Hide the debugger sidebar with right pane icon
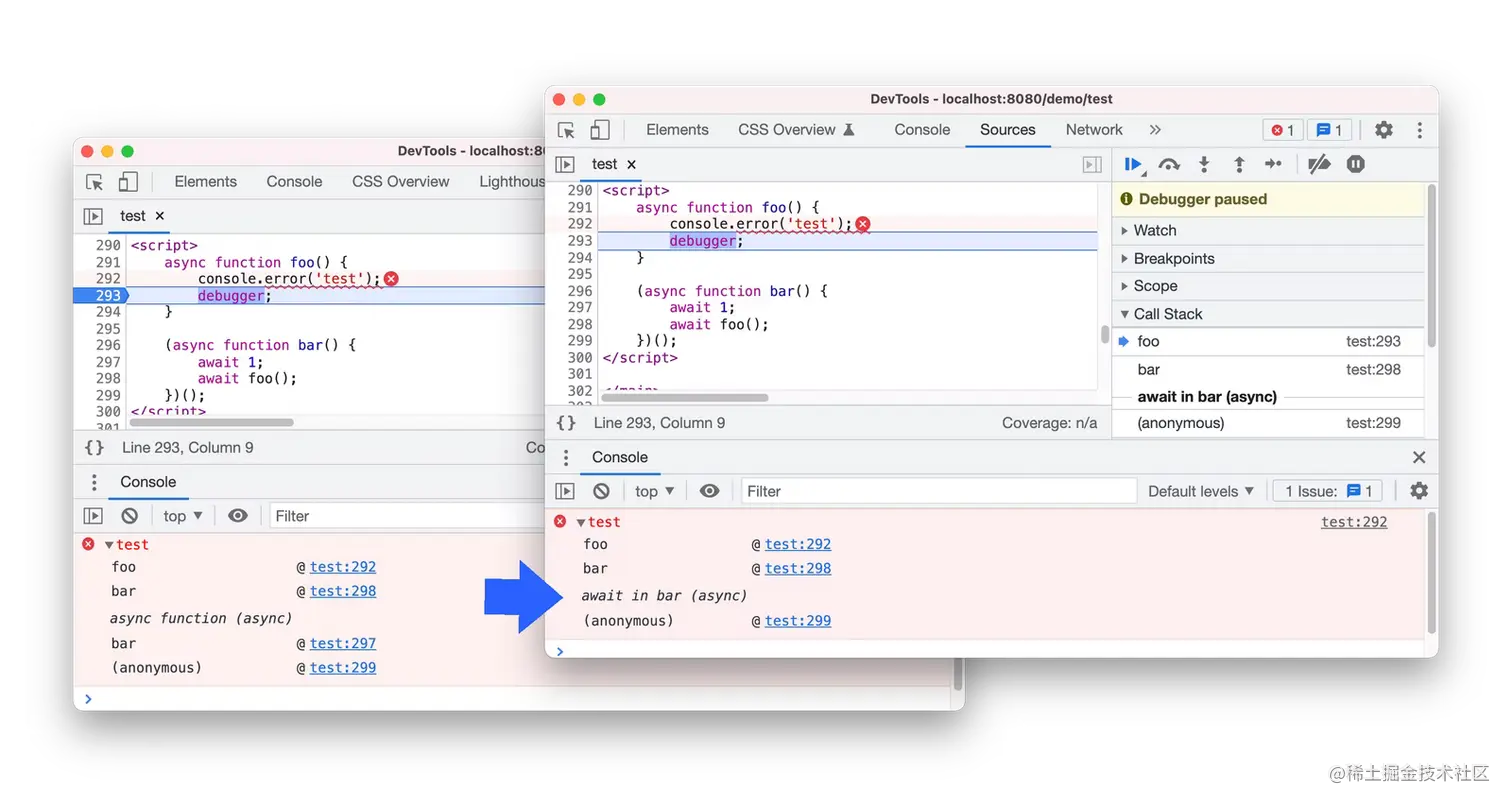 pos(1092,164)
